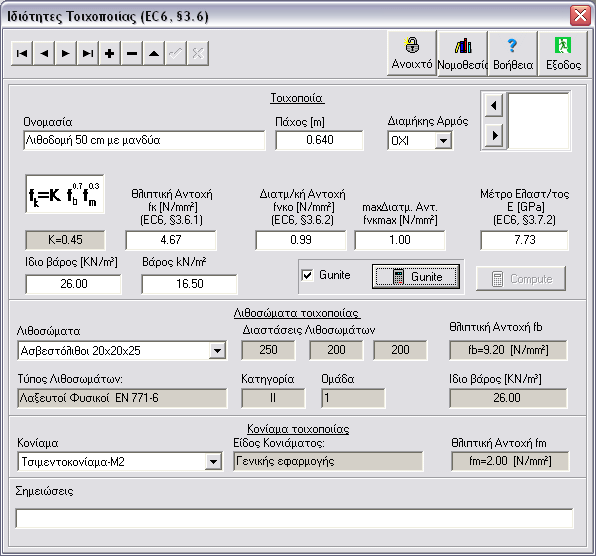Go to previous record arrow
Image resolution: width=596 pixels, height=556 pixels.
pos(44,54)
